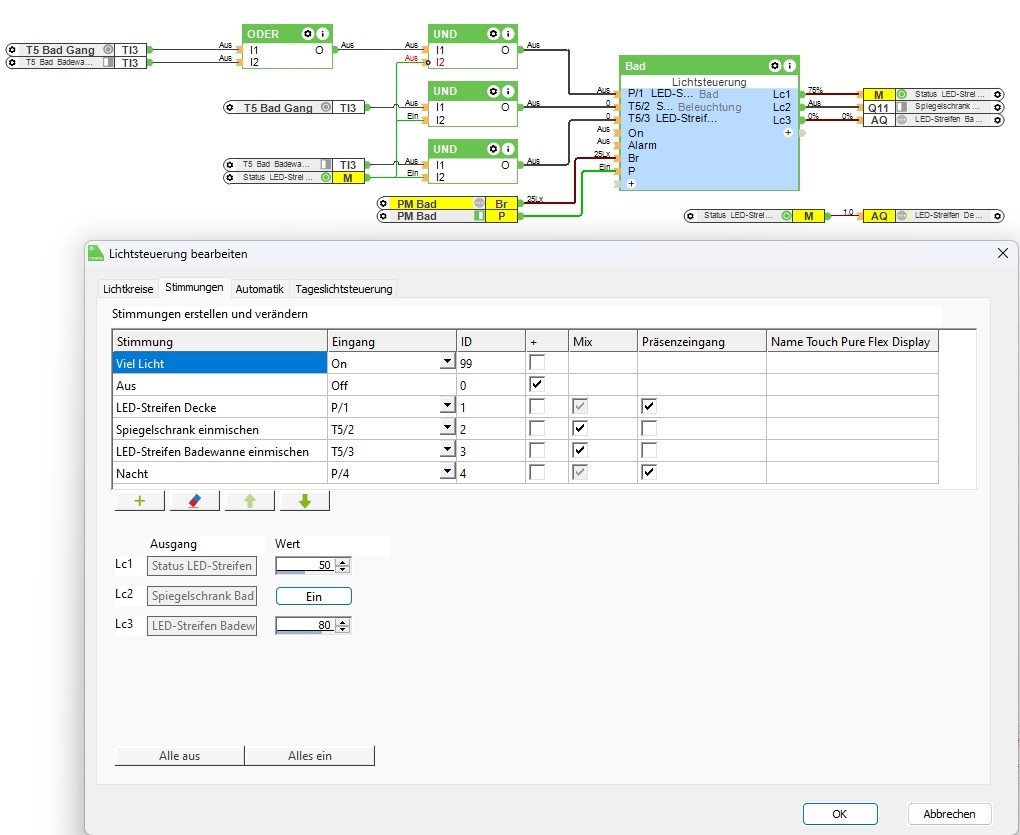Open the Tageslichtsteuerung tab
The height and width of the screenshot is (835, 1020).
click(344, 289)
